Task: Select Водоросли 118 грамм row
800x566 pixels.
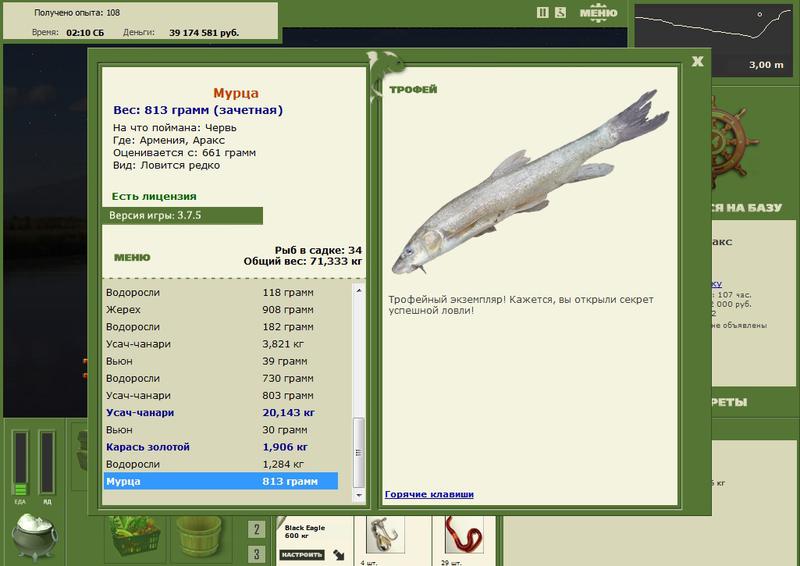Action: pos(220,292)
